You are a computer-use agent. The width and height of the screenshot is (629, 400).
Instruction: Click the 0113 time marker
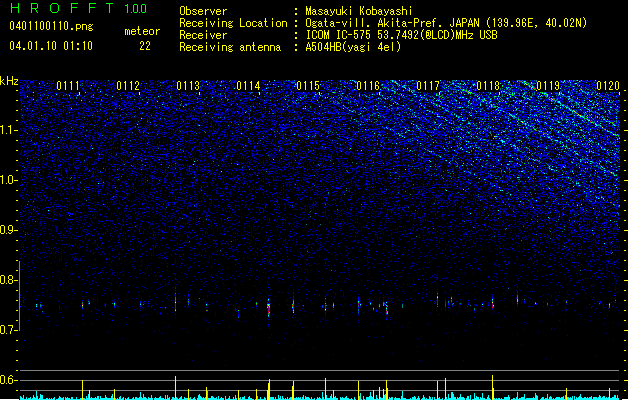click(188, 86)
